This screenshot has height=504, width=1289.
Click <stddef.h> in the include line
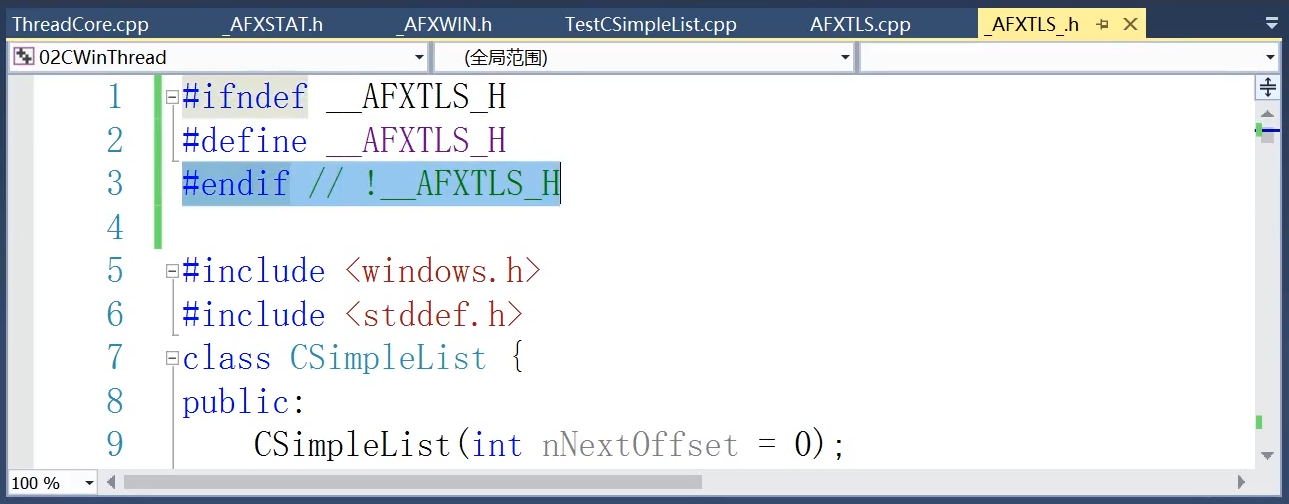(434, 315)
